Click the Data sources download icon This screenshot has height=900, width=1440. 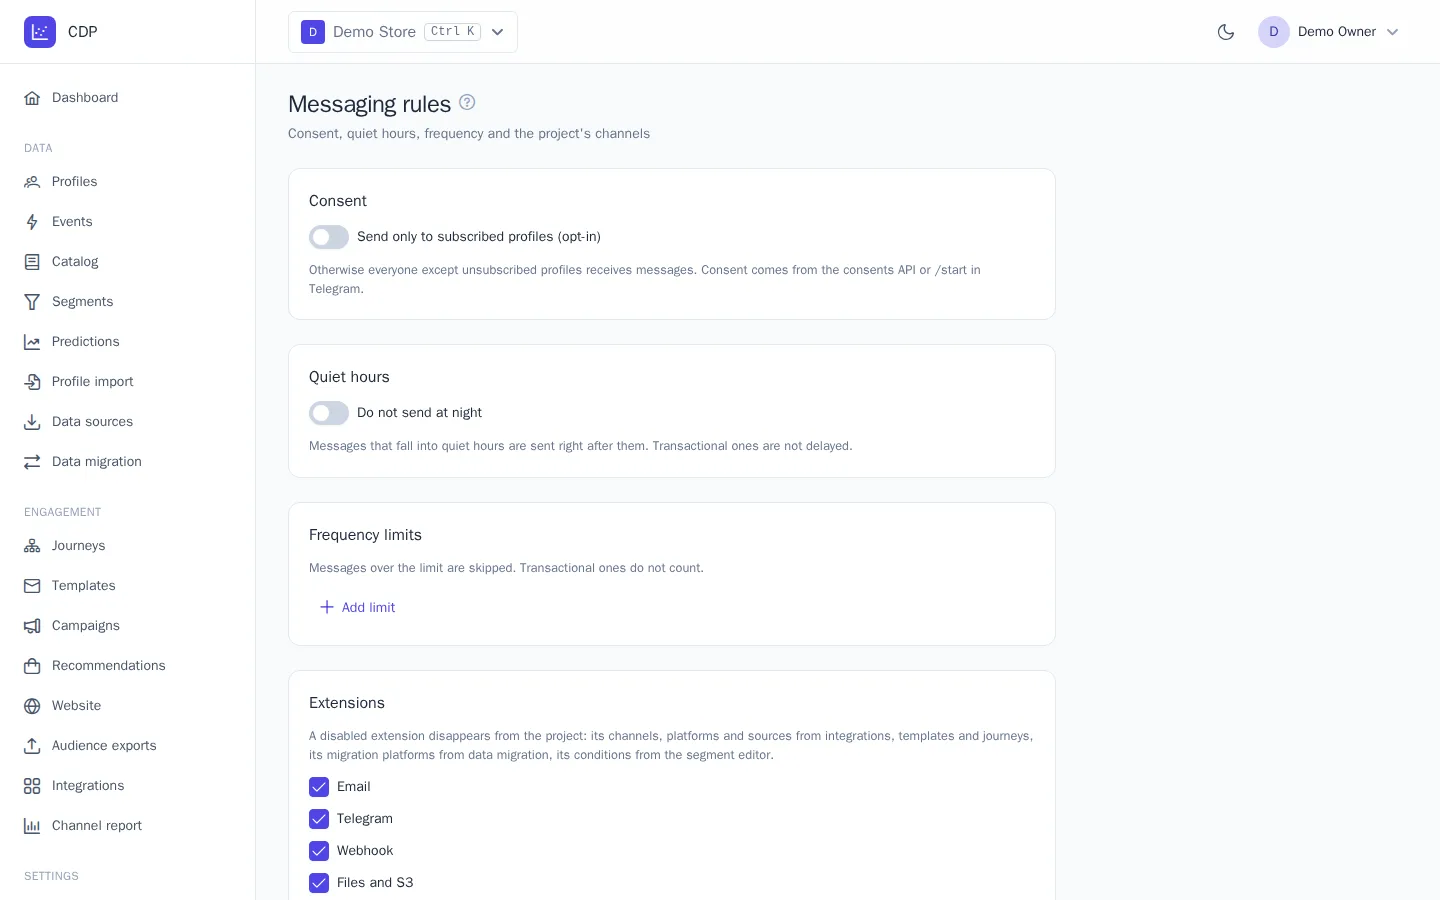[32, 422]
